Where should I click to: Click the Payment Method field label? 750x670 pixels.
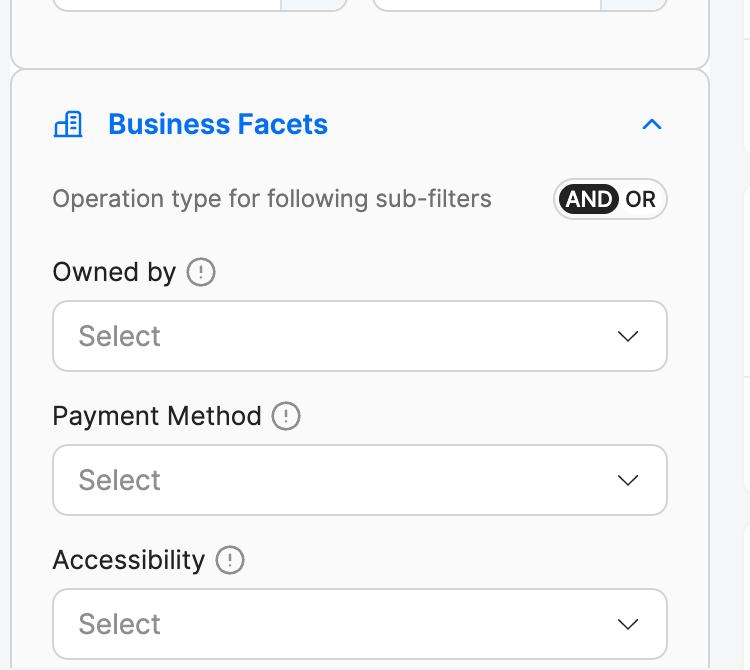(x=157, y=416)
